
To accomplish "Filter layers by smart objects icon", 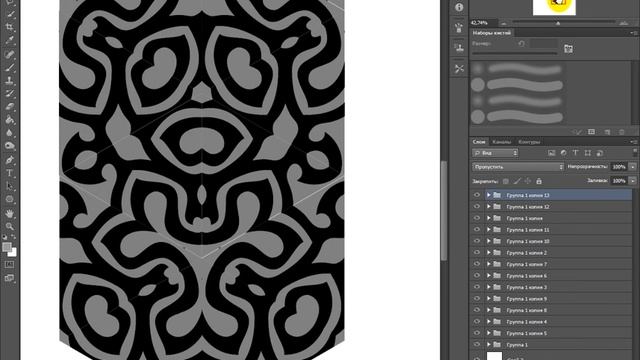I will [x=600, y=153].
